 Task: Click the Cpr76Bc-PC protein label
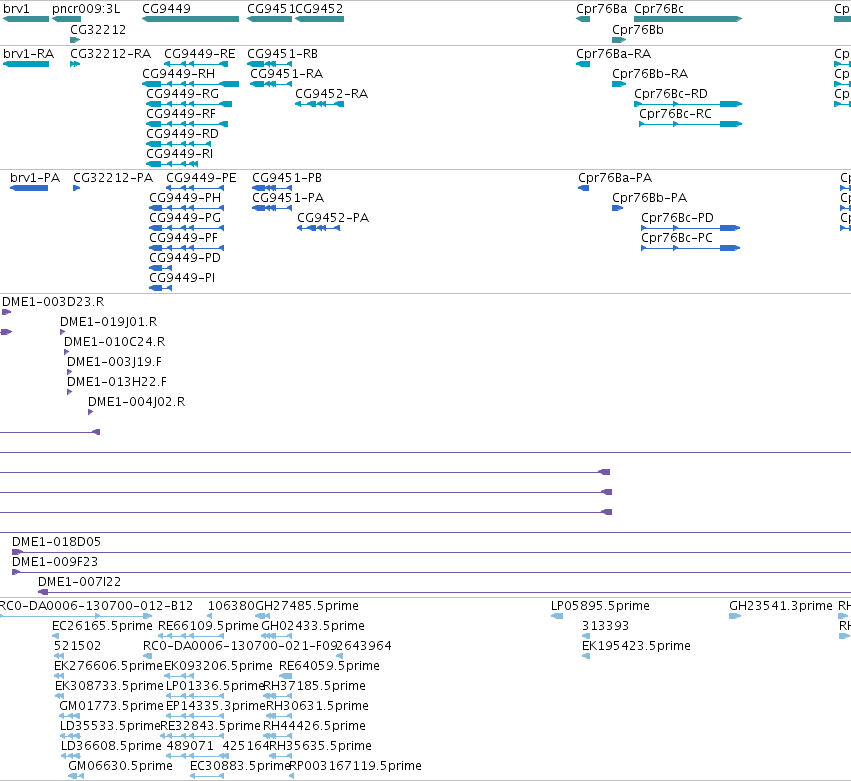coord(677,238)
